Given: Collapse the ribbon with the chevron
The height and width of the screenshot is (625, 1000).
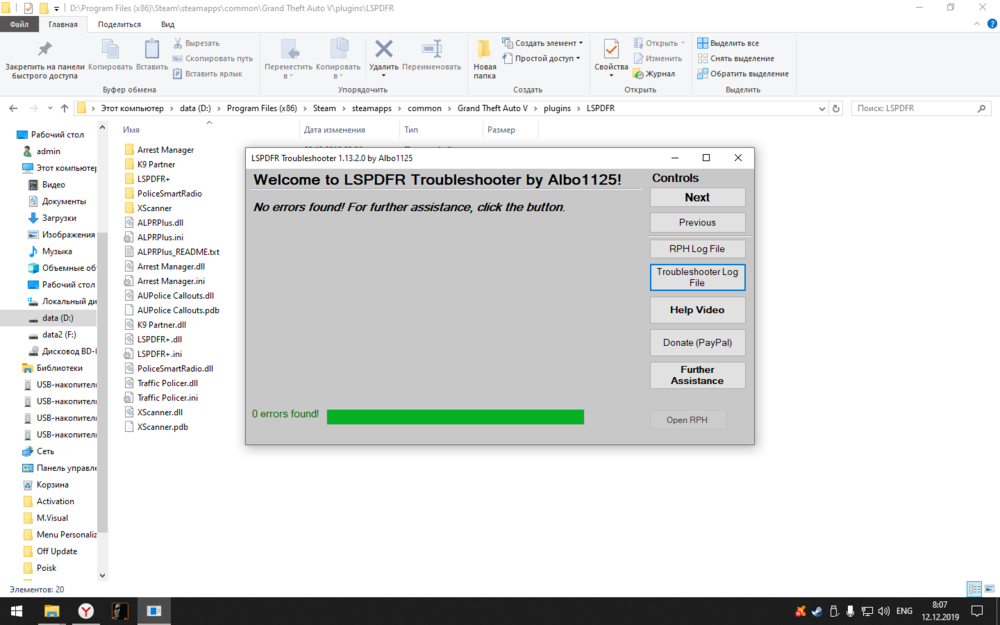Looking at the screenshot, I should point(976,24).
